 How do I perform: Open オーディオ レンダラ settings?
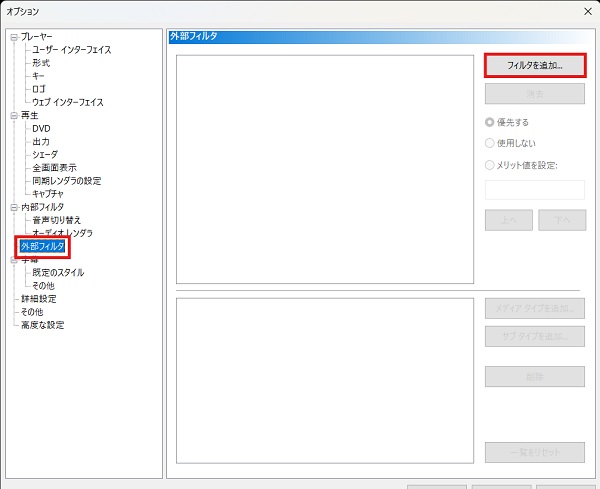(62, 233)
